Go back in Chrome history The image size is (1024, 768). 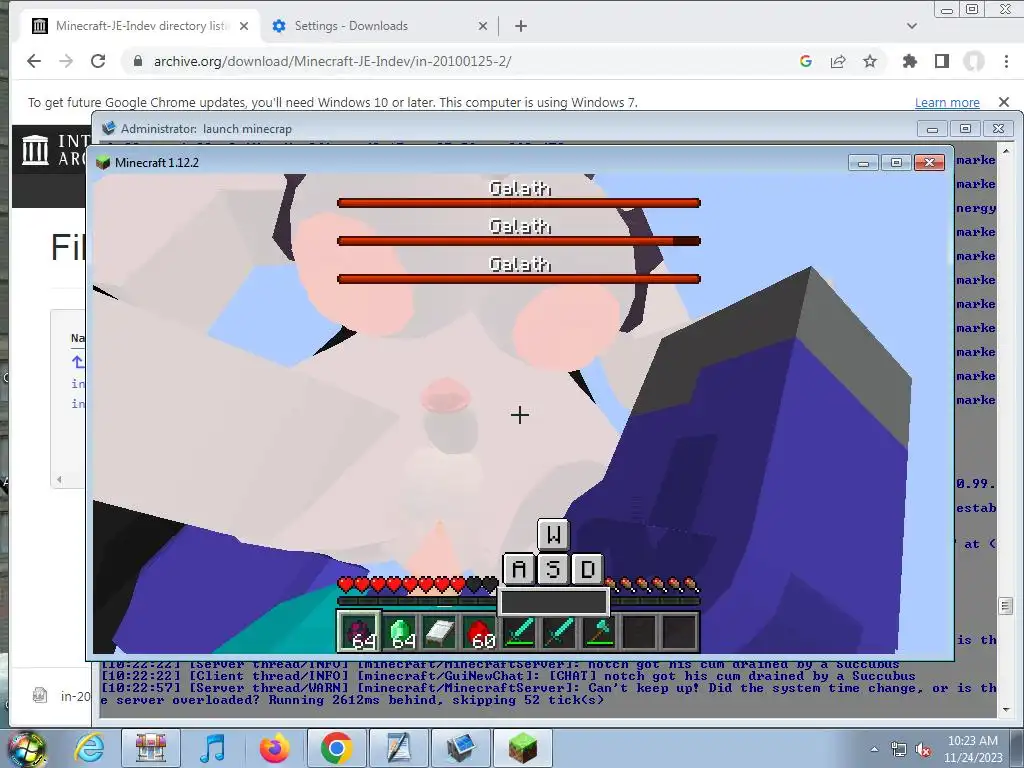(34, 61)
